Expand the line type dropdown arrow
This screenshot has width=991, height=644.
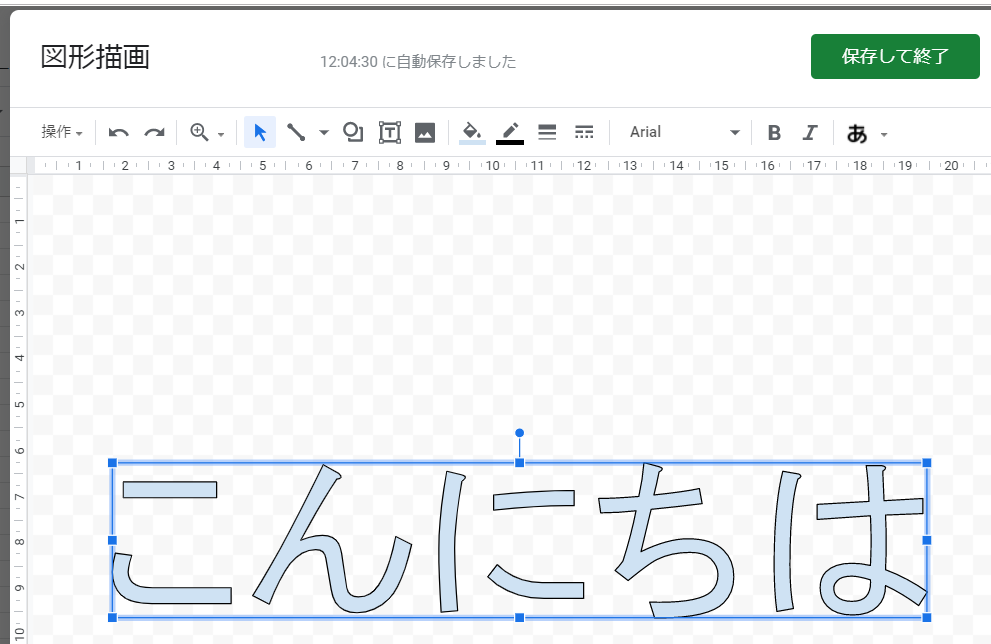pos(324,133)
